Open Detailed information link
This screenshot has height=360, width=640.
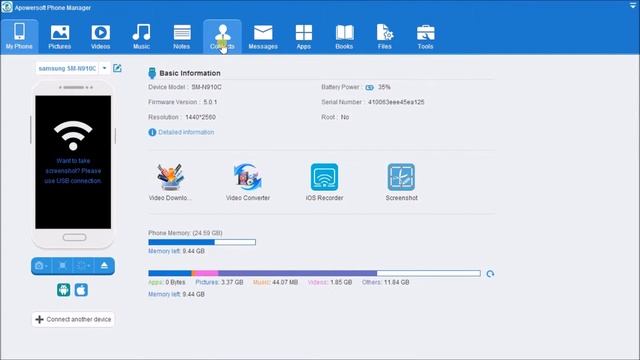pyautogui.click(x=186, y=132)
